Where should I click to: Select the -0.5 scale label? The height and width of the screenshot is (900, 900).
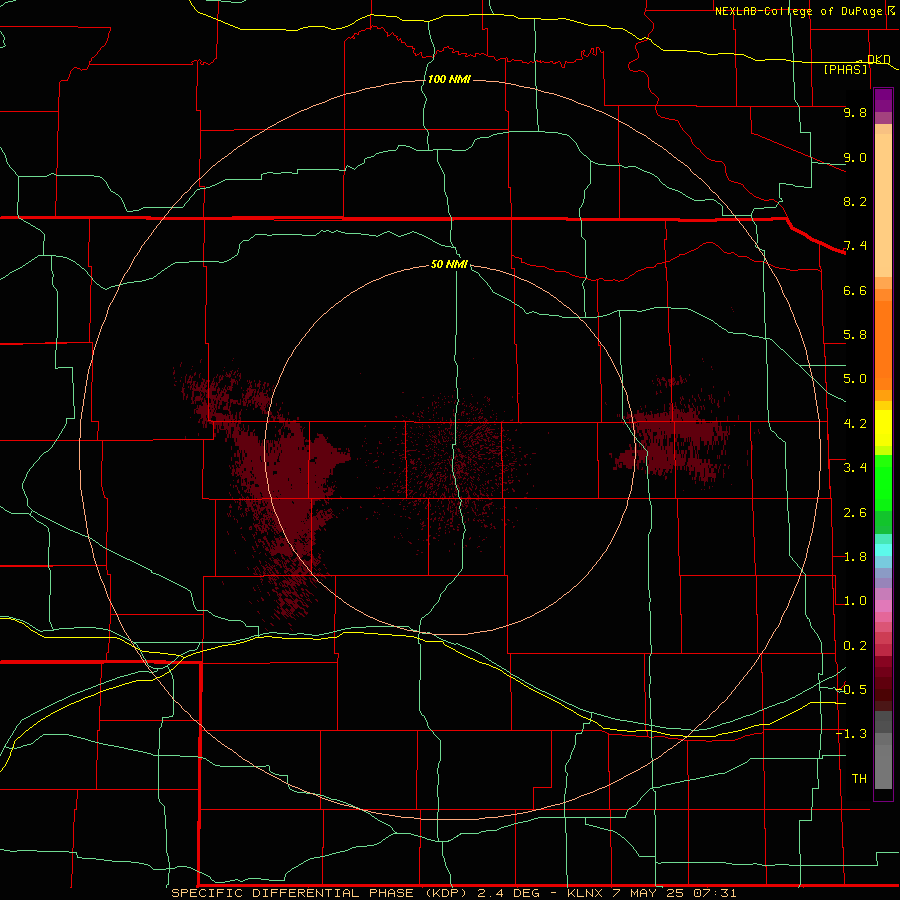851,690
